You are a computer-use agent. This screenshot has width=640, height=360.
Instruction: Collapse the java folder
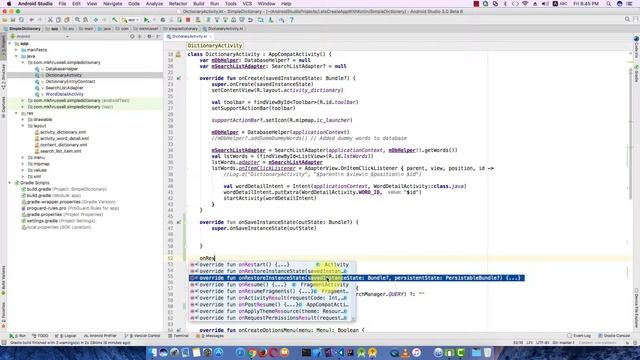tap(16, 56)
